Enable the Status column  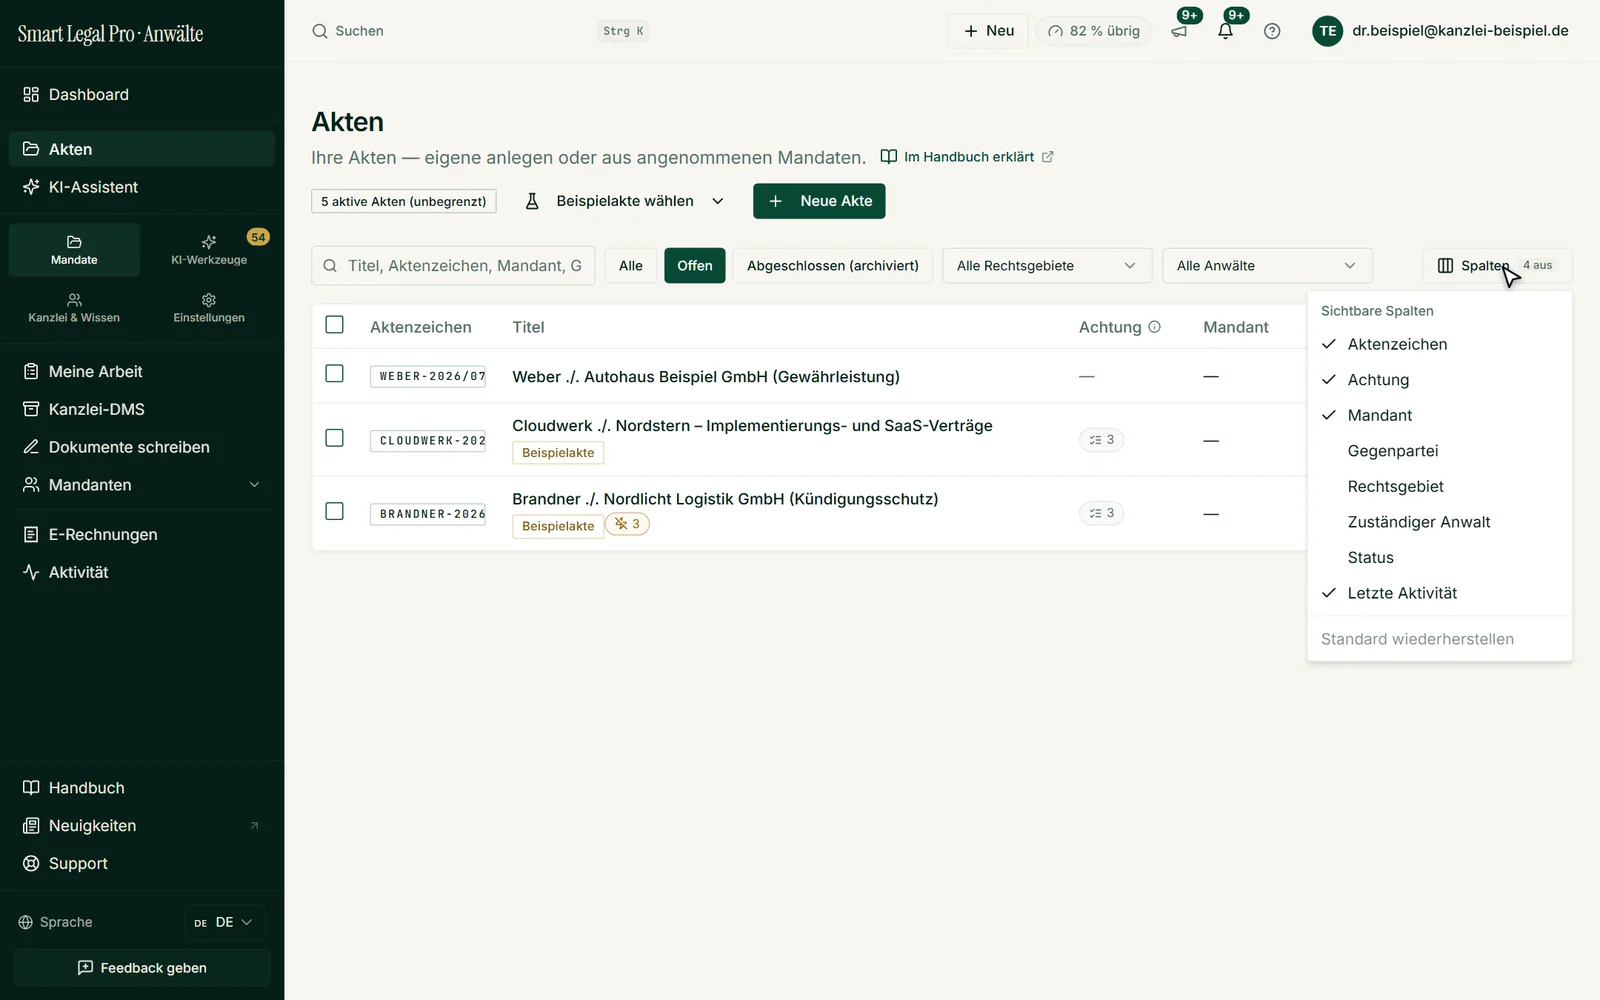point(1439,558)
